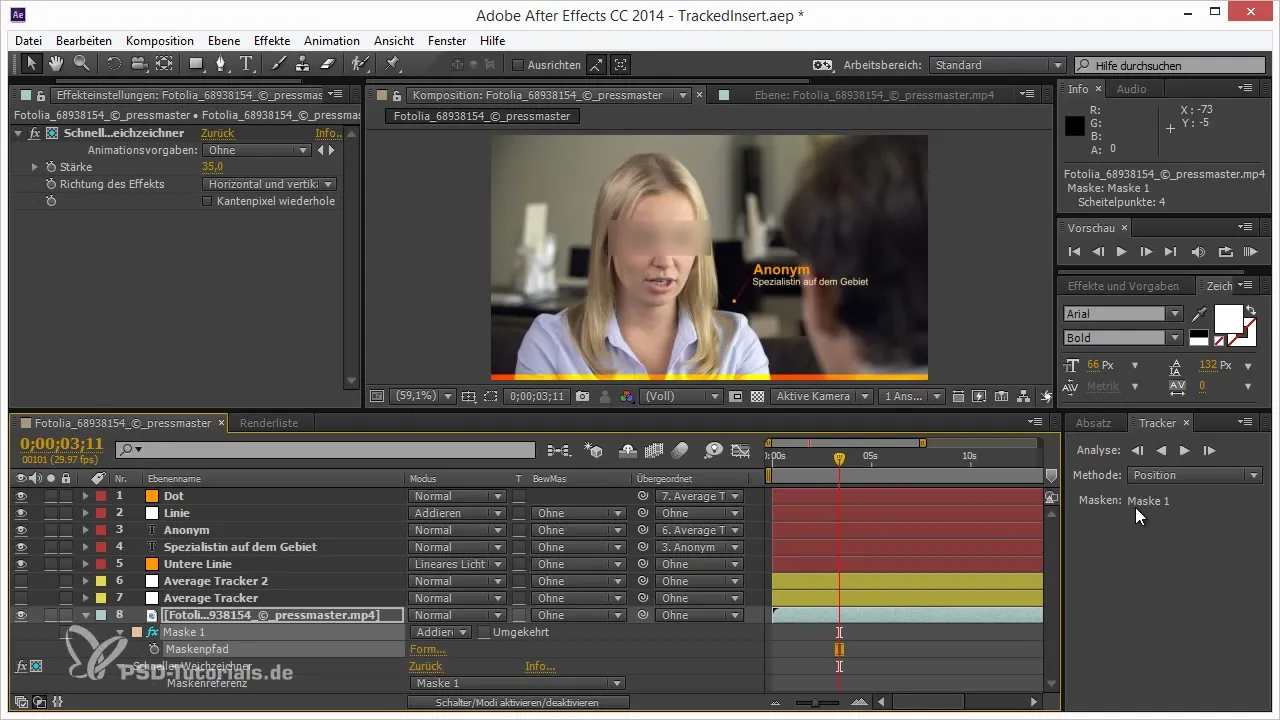The image size is (1280, 720).
Task: Swap fill and stroke colors
Action: (1250, 310)
